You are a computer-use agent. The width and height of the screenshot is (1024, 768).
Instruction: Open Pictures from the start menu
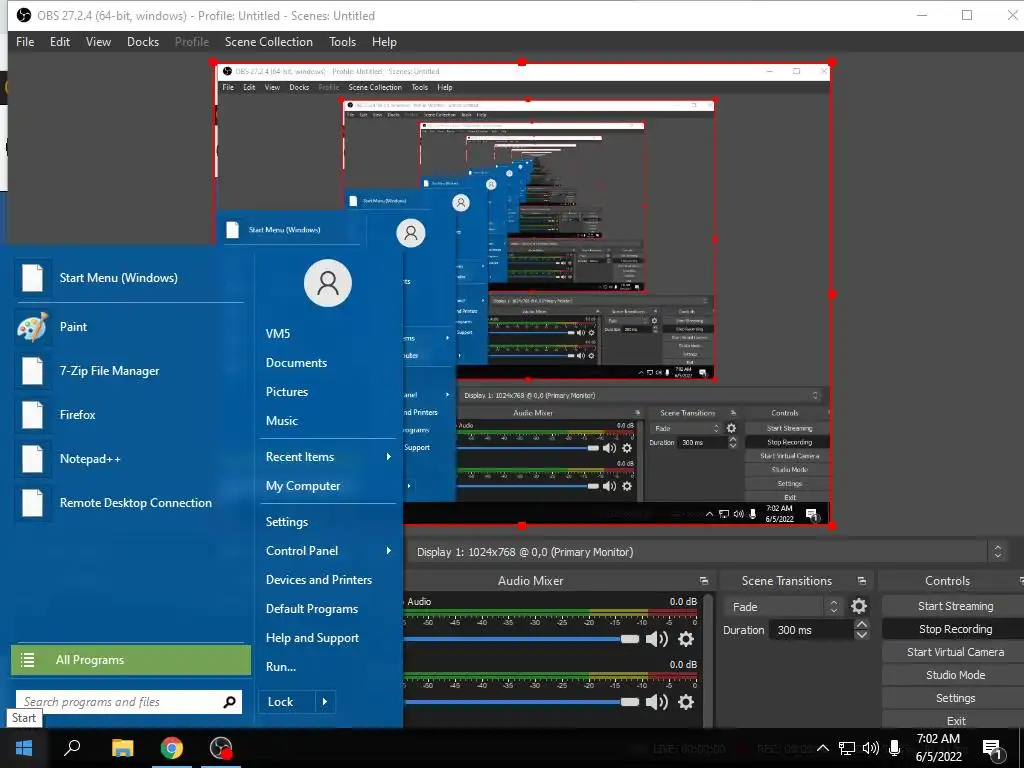287,392
